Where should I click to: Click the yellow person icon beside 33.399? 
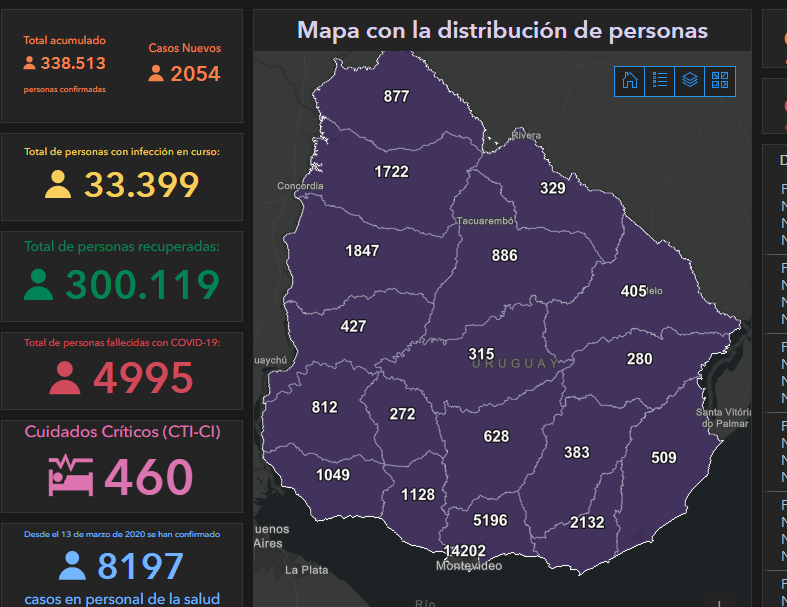pyautogui.click(x=58, y=184)
